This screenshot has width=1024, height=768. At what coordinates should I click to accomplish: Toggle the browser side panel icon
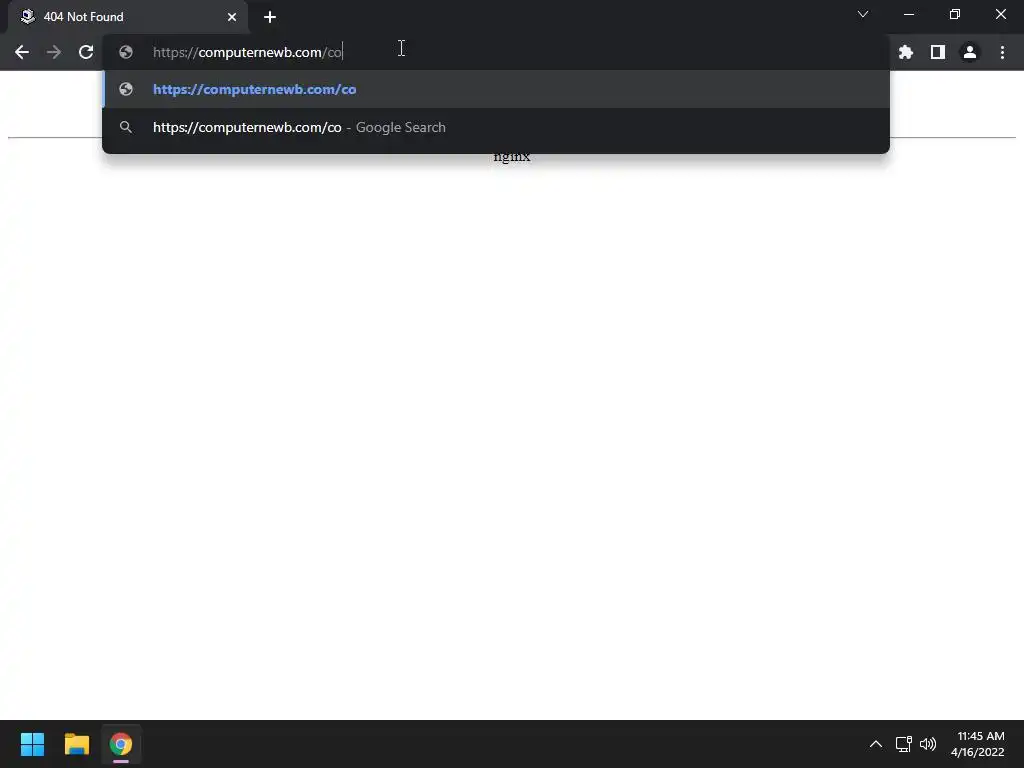coord(938,52)
